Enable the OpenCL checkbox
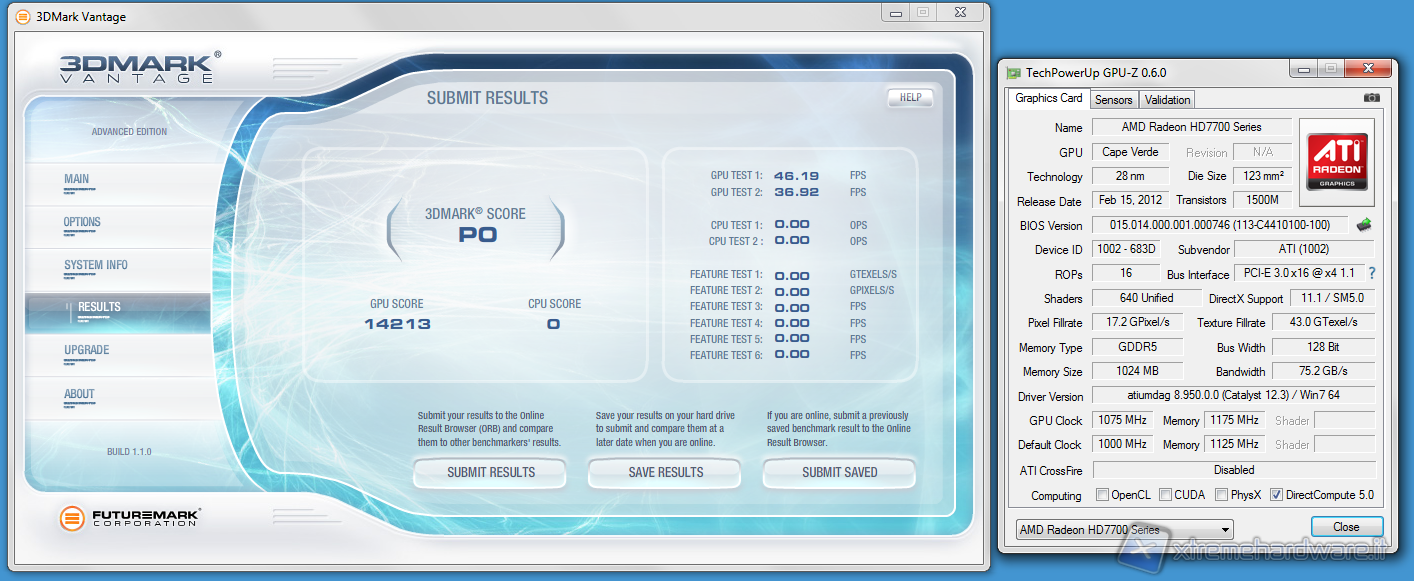1414x581 pixels. (1102, 495)
